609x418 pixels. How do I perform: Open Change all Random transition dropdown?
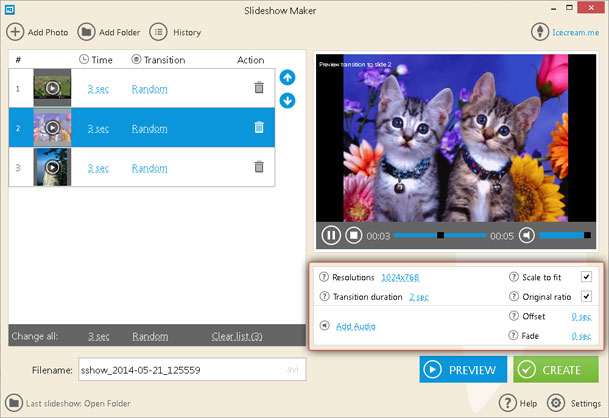[x=150, y=336]
